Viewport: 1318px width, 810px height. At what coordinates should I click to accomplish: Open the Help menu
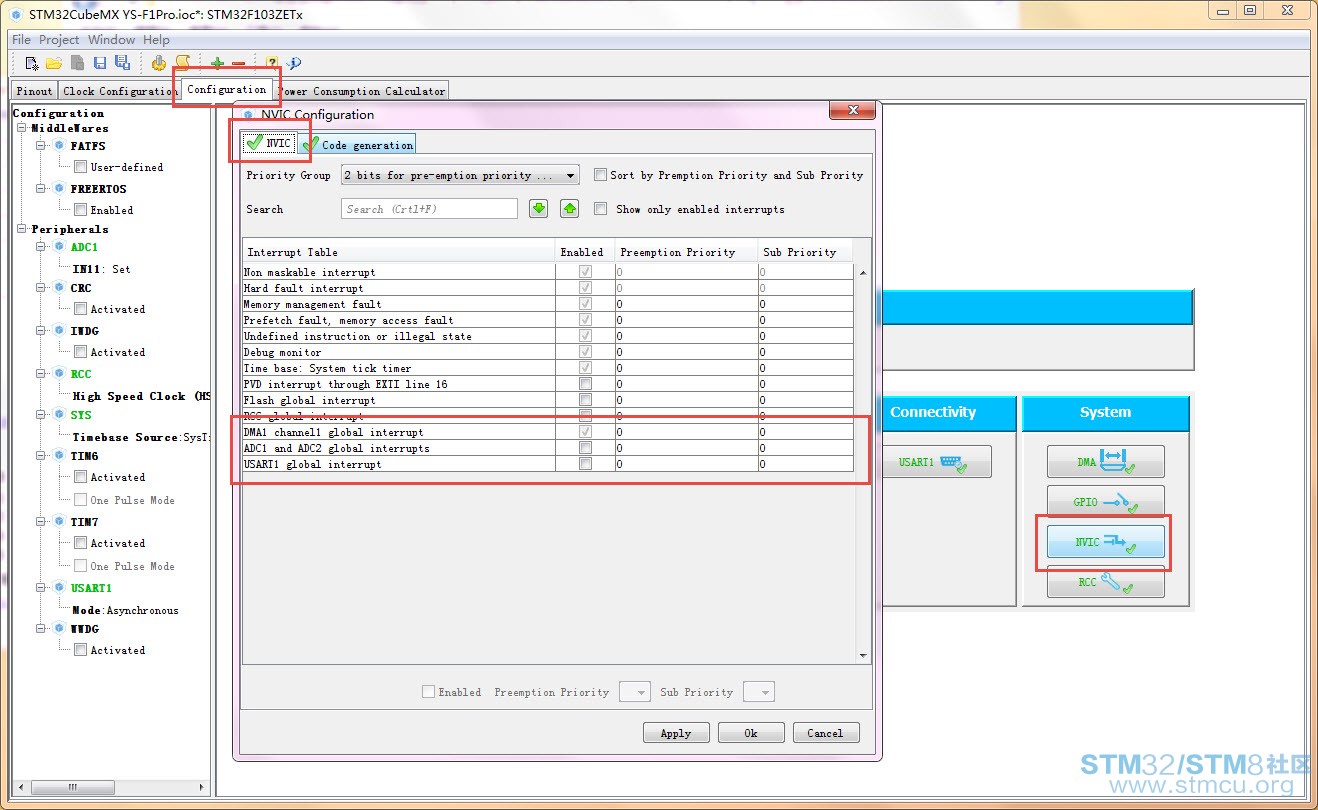tap(156, 40)
